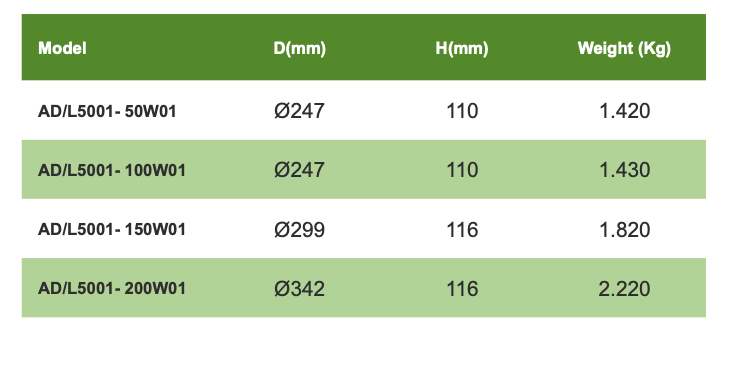Click the Model column header
Viewport: 732px width, 378px height.
pos(62,48)
